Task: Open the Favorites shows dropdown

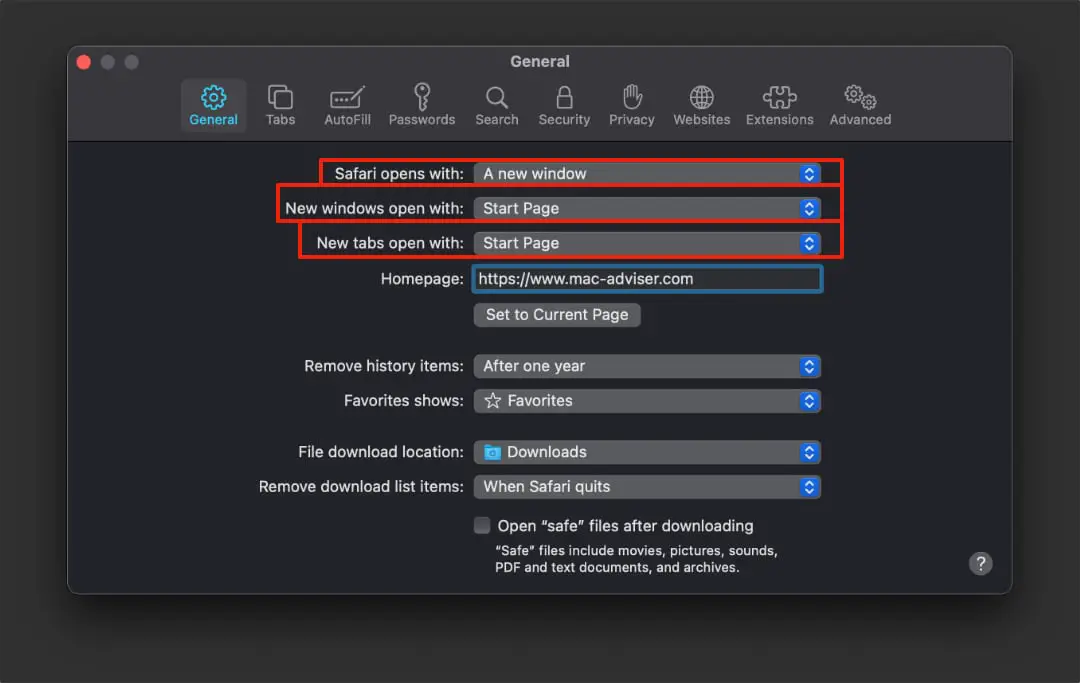Action: (647, 401)
